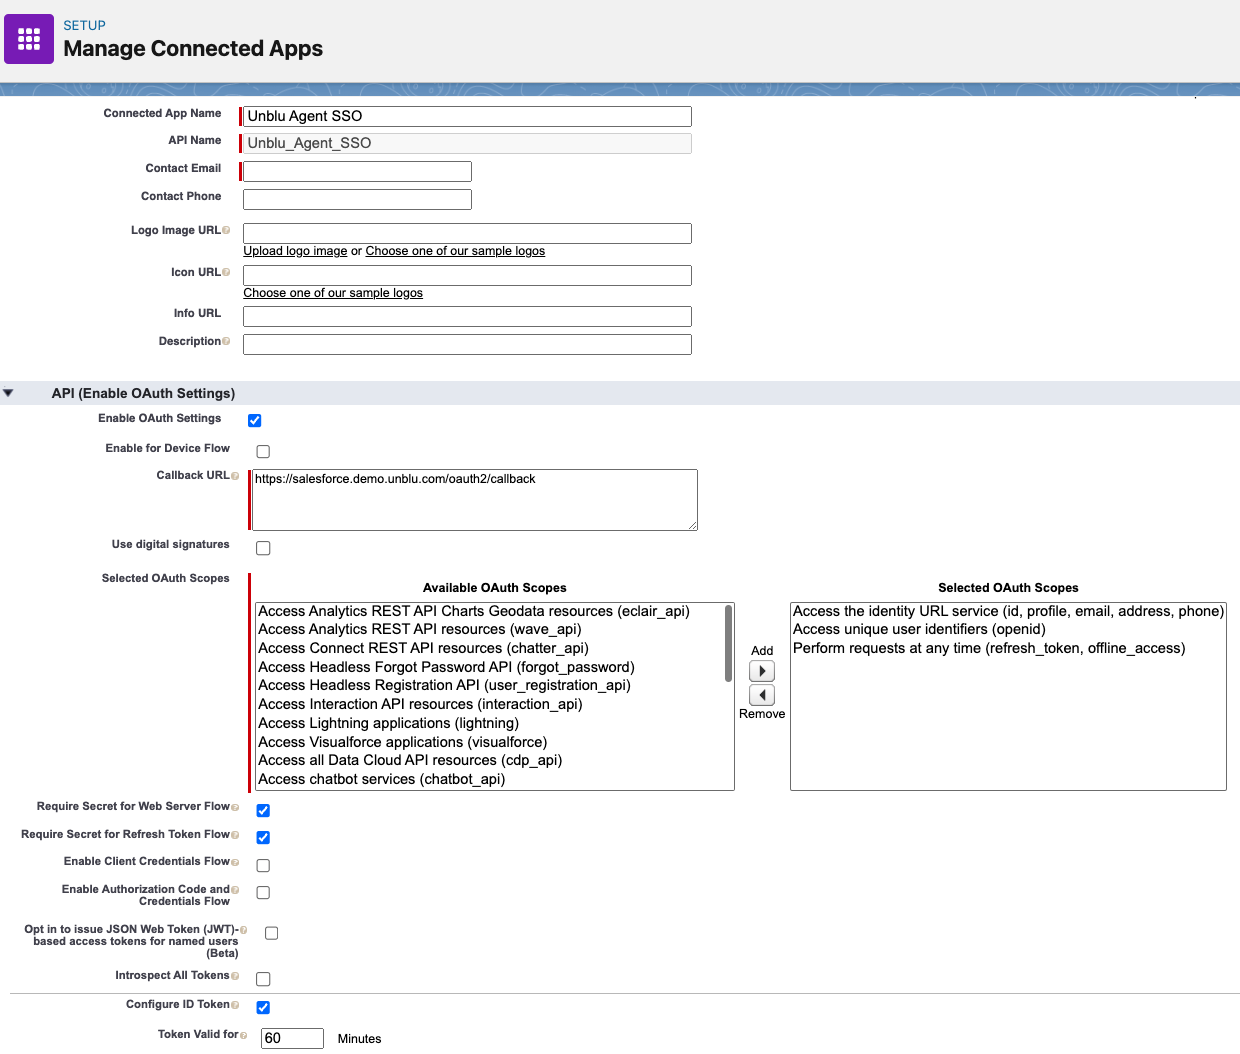Click the Add arrow to move selected scopes
Screen dimensions: 1240x1054
point(761,670)
